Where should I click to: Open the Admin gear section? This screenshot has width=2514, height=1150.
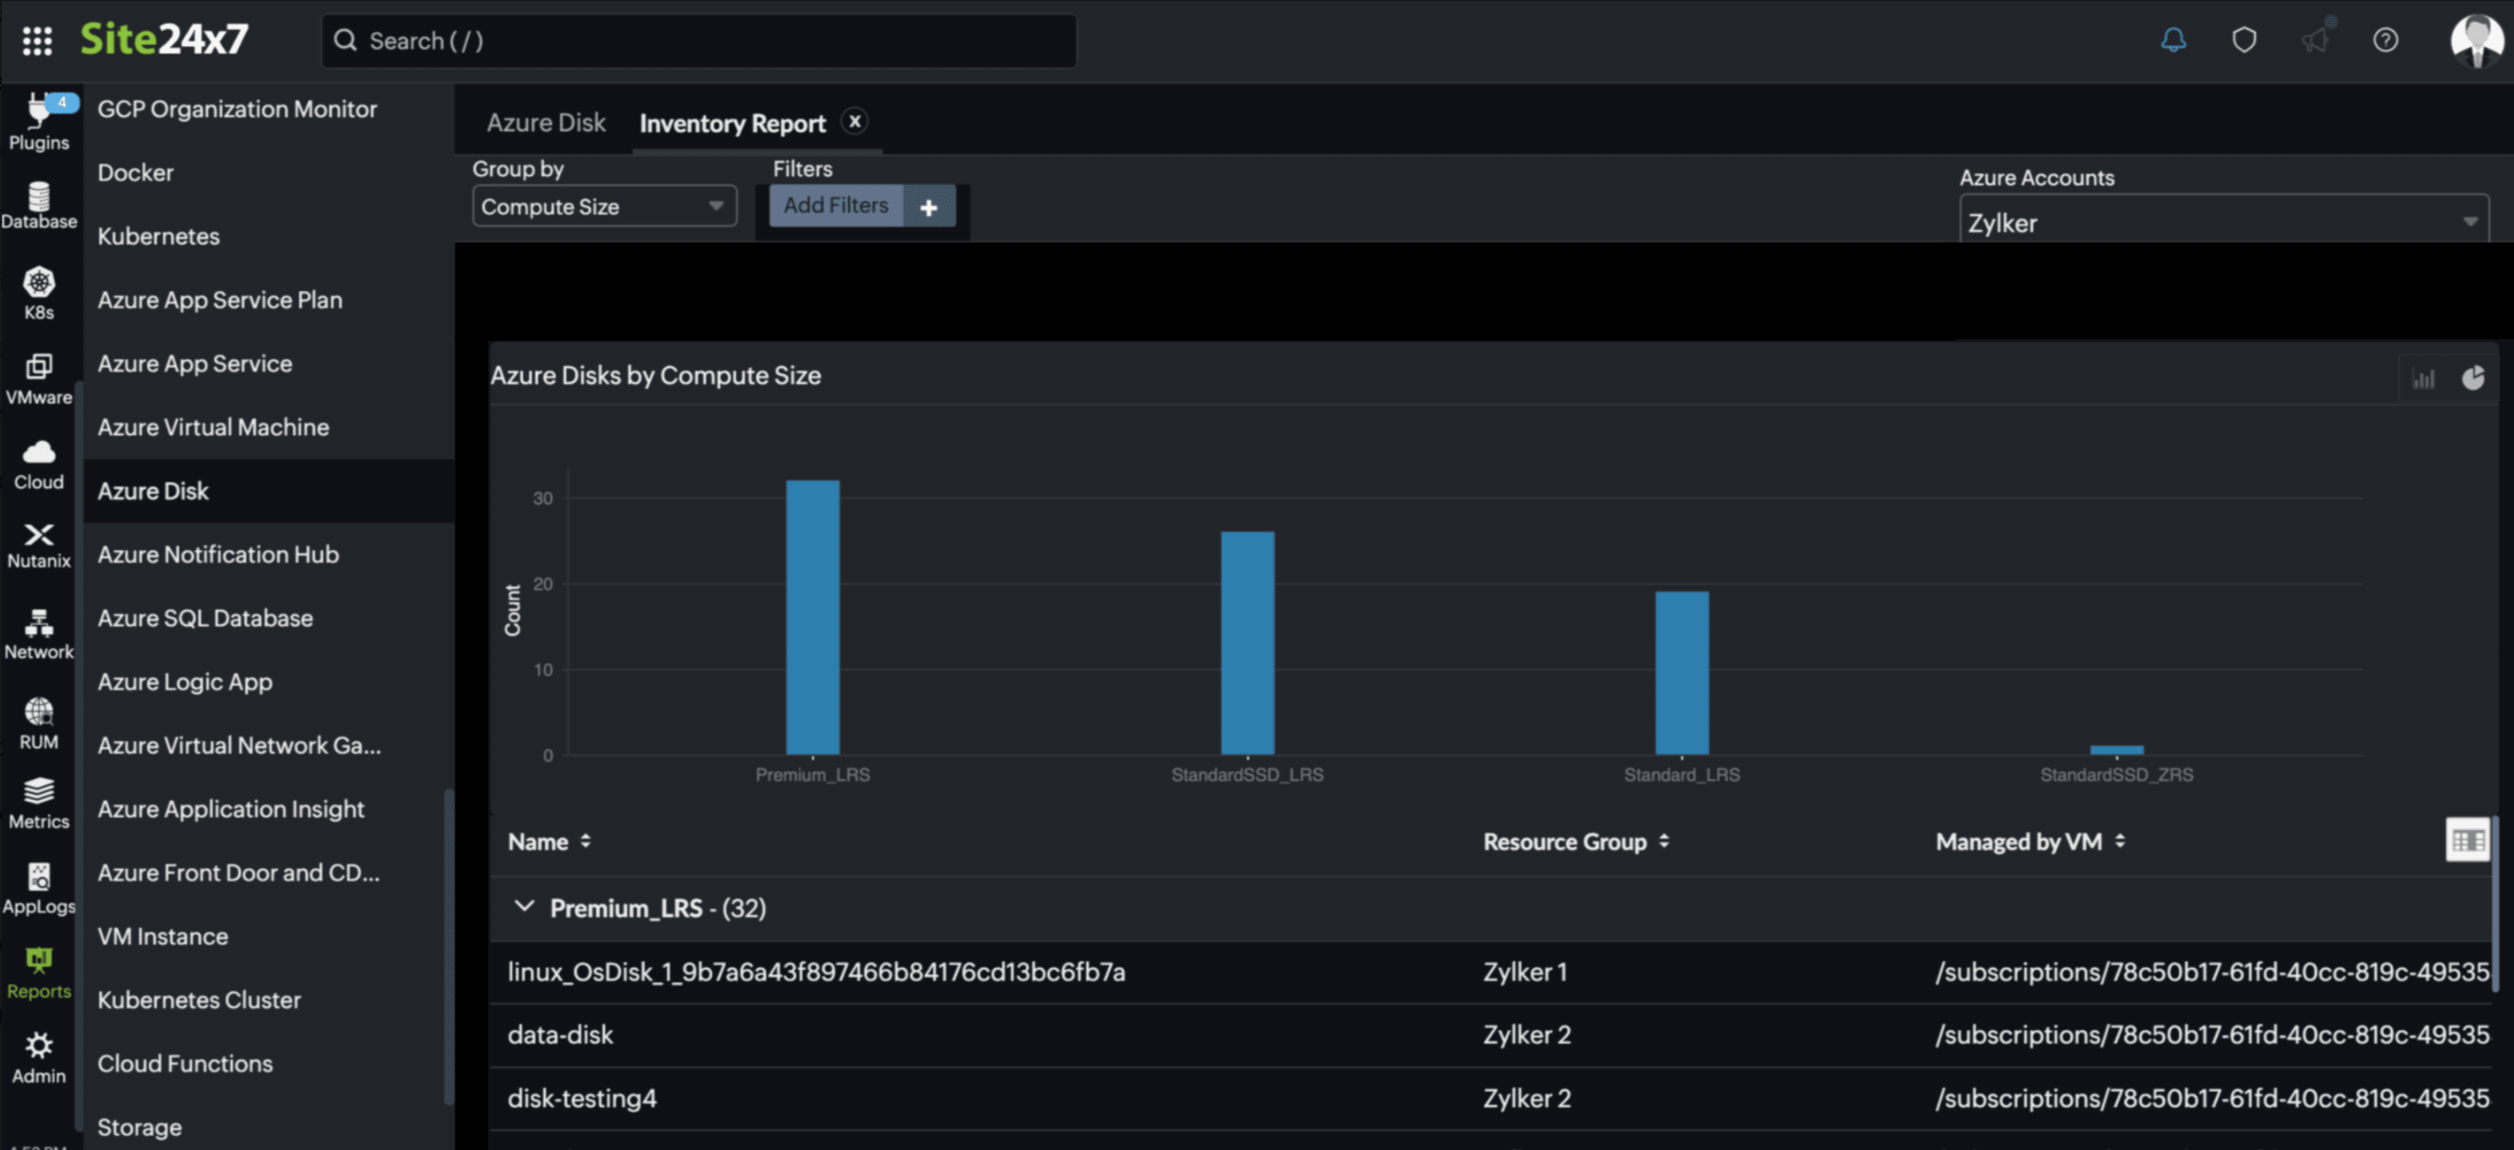(39, 1058)
